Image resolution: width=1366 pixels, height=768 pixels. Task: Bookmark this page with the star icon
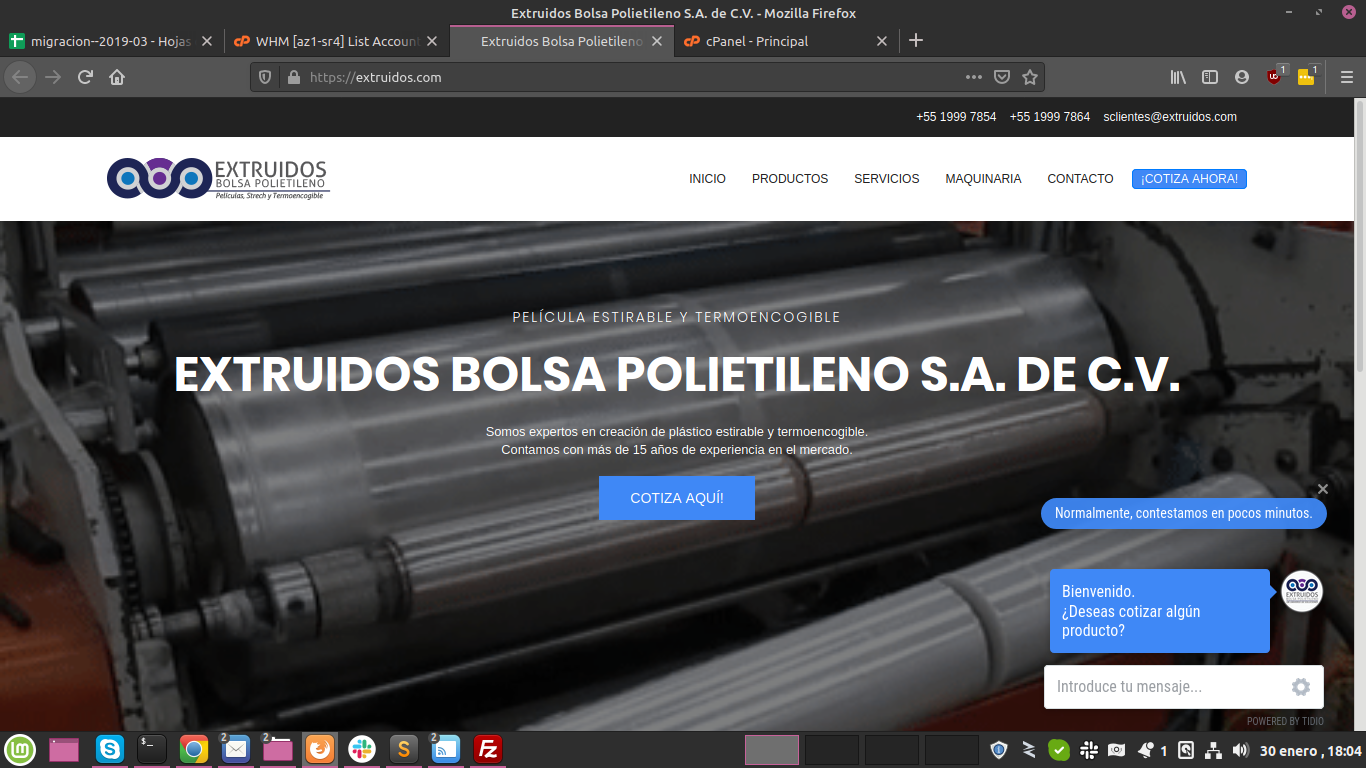point(1030,77)
